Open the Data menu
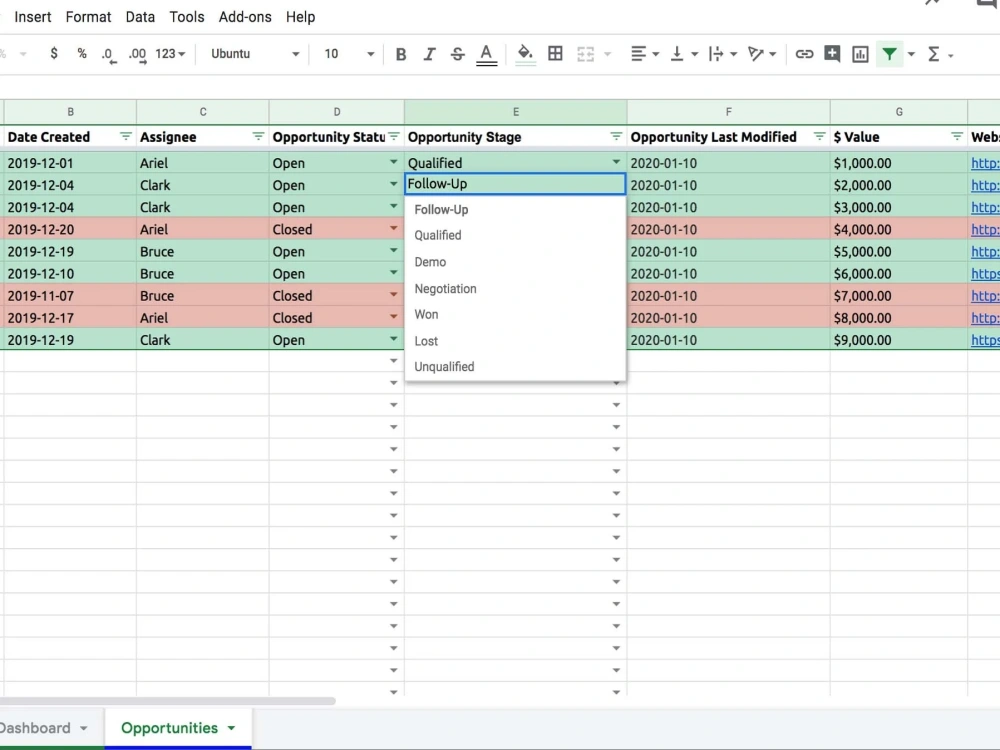The width and height of the screenshot is (1000, 750). [140, 16]
